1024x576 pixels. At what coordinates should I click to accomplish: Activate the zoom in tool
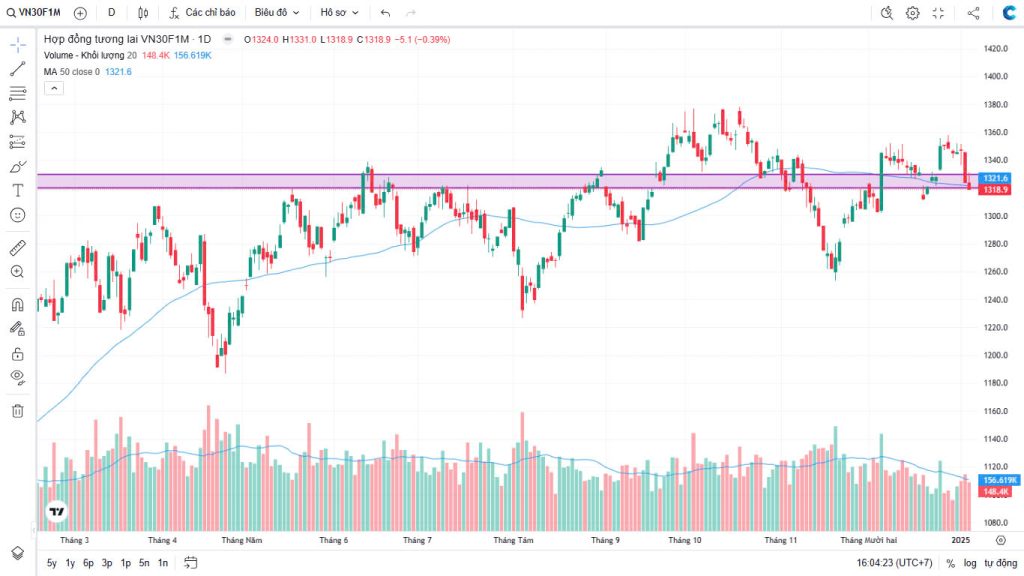pos(18,271)
